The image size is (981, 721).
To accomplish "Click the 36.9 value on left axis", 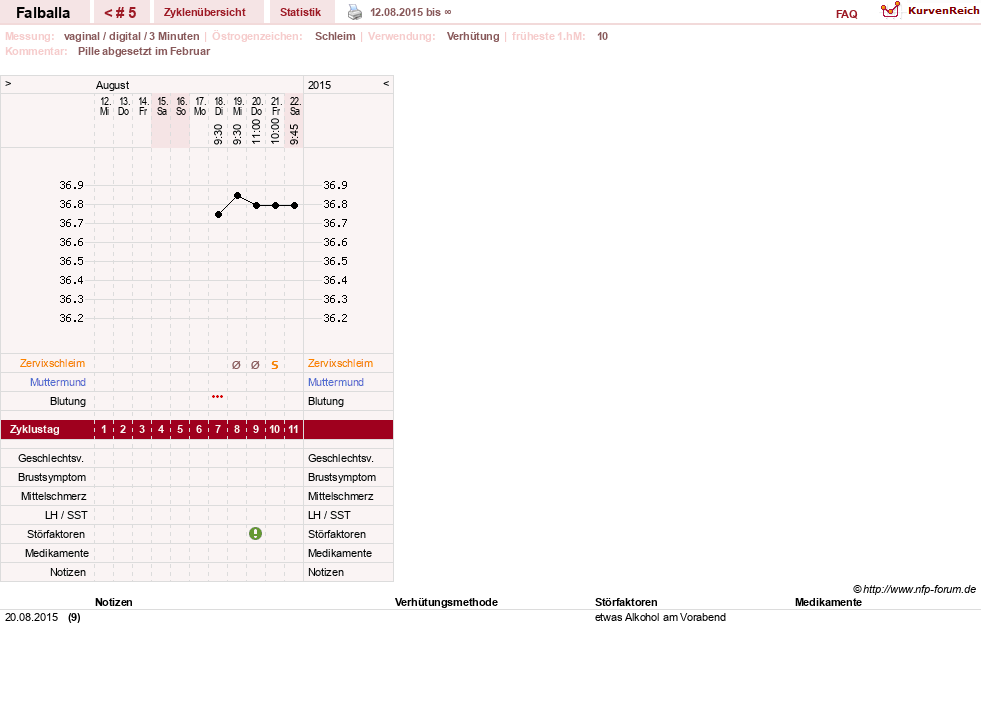I will coord(71,185).
